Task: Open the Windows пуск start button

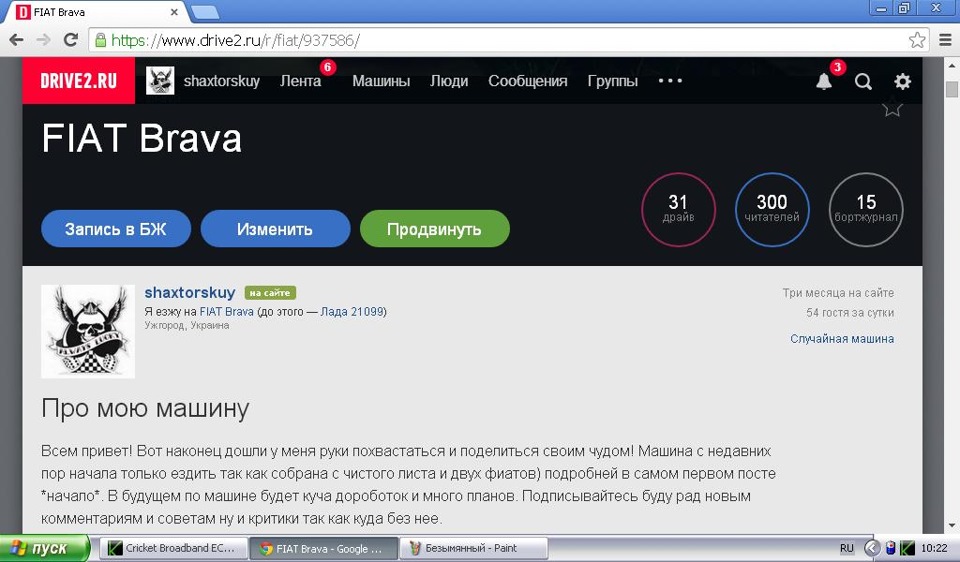Action: (44, 548)
